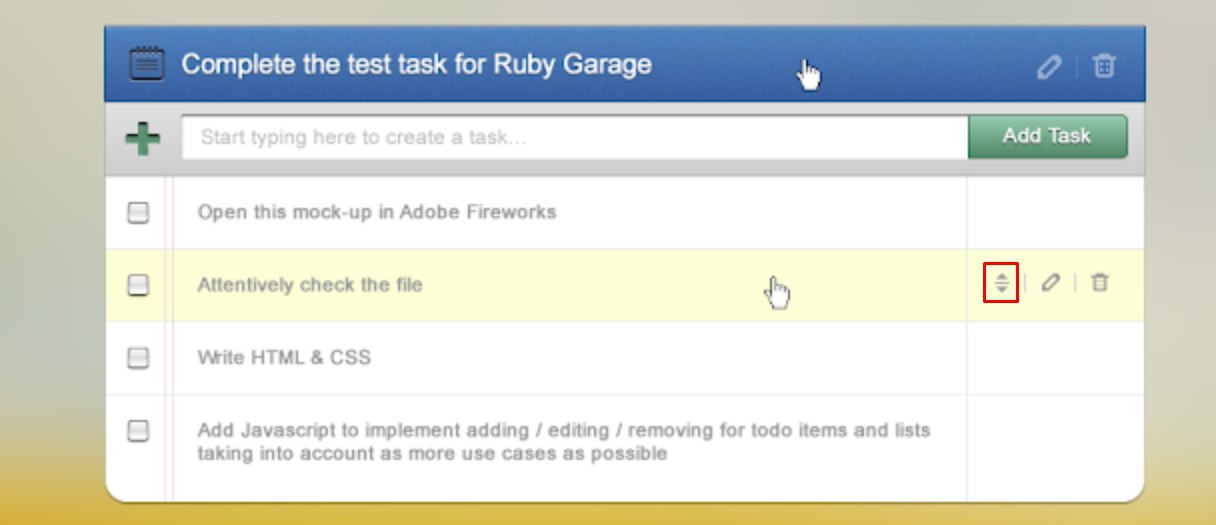
Task: Delete the project using header trash icon
Action: (1103, 67)
